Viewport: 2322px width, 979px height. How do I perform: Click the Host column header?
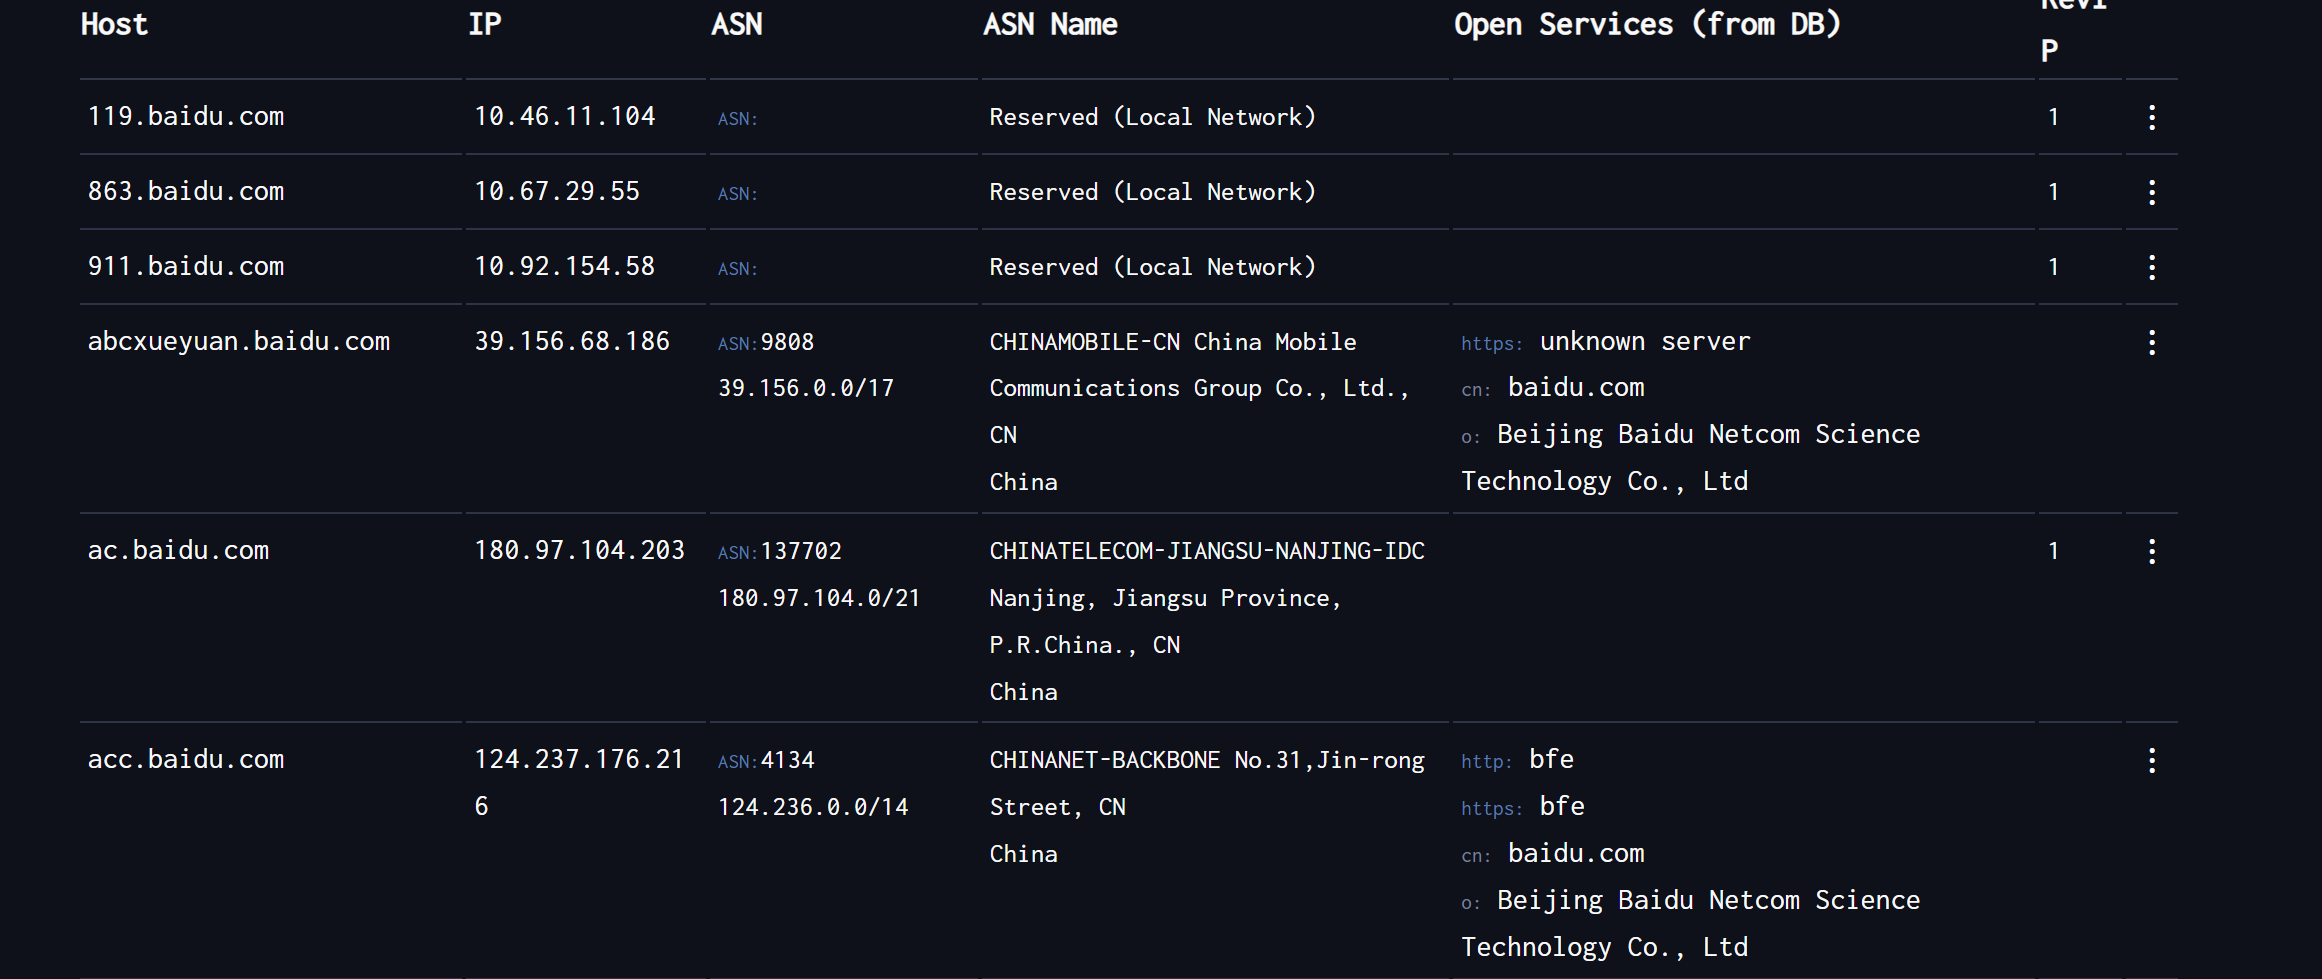tap(114, 25)
